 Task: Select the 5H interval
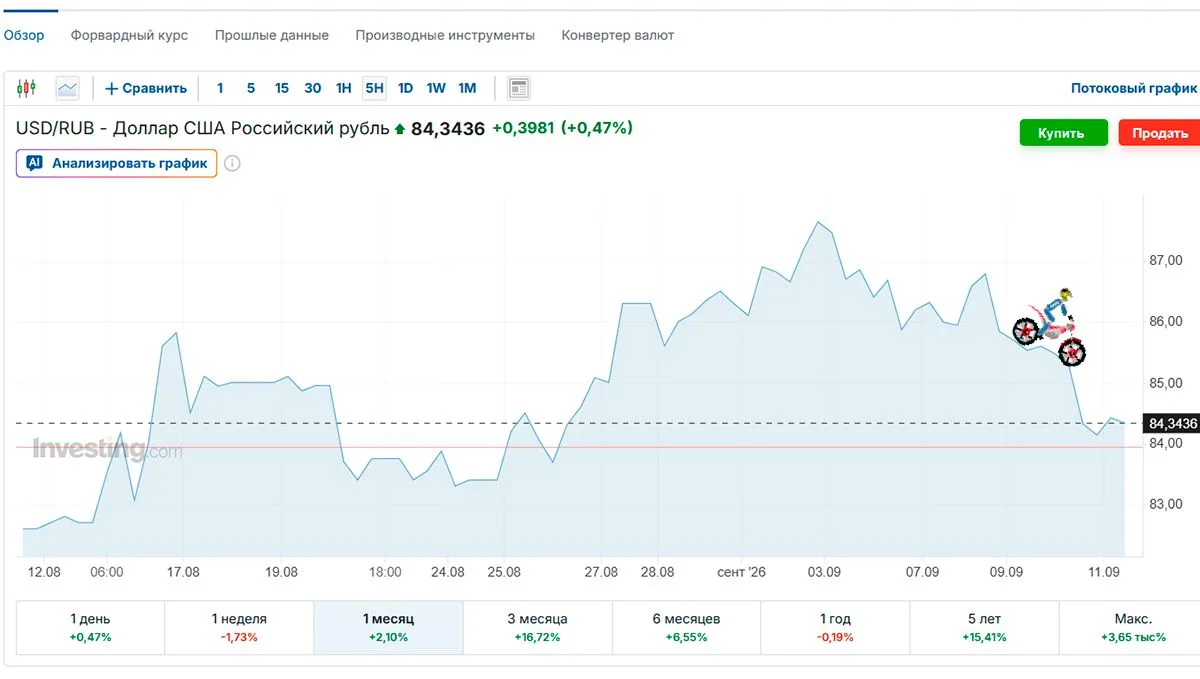pyautogui.click(x=375, y=88)
